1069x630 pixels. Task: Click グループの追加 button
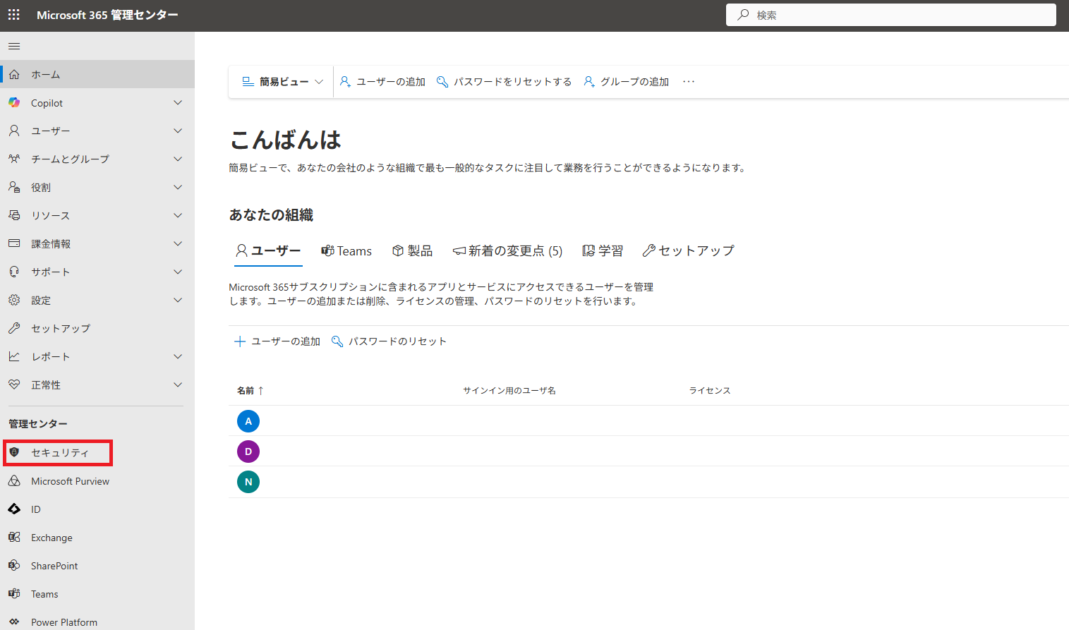[x=626, y=82]
